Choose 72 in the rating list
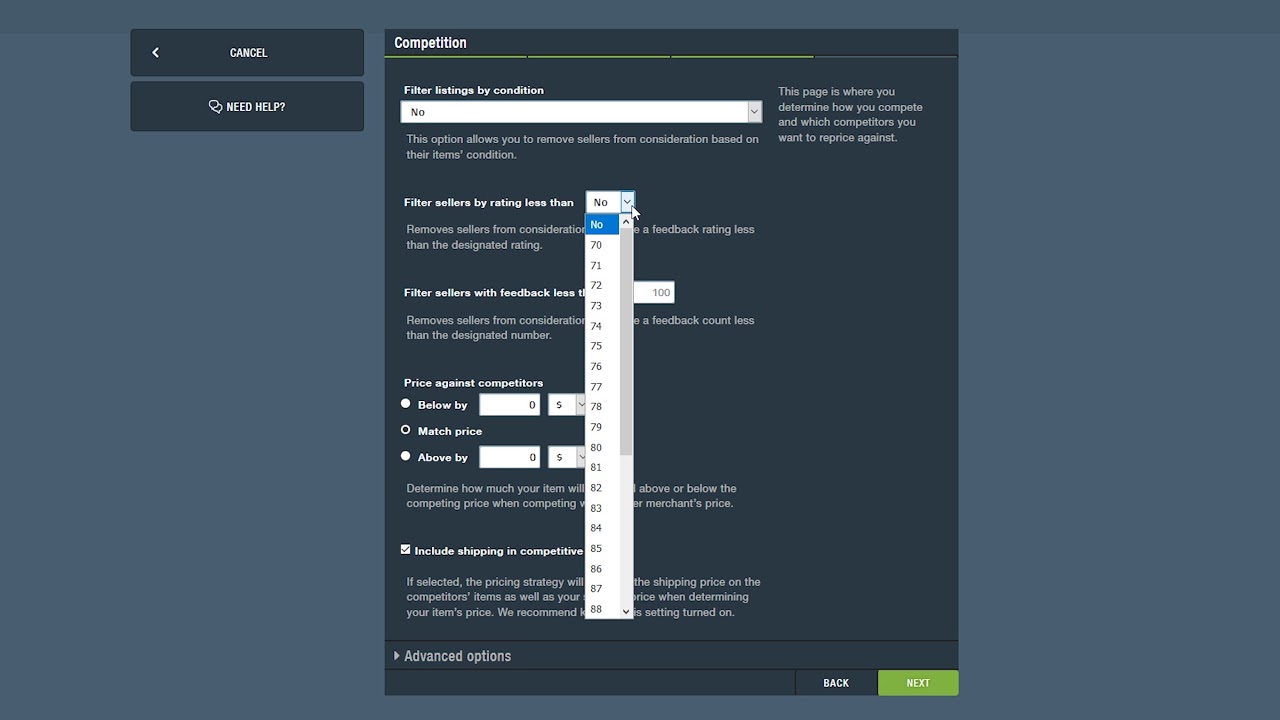 click(x=603, y=285)
